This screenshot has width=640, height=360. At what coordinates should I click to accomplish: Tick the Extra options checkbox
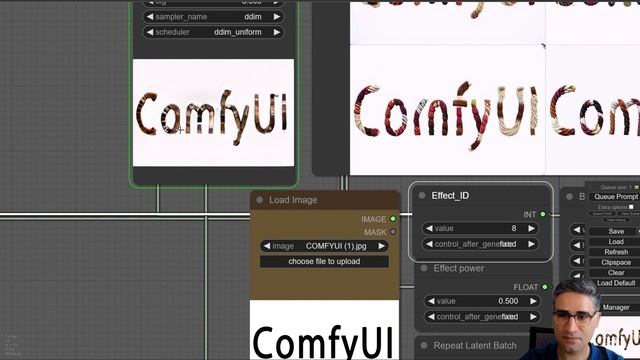pos(631,207)
